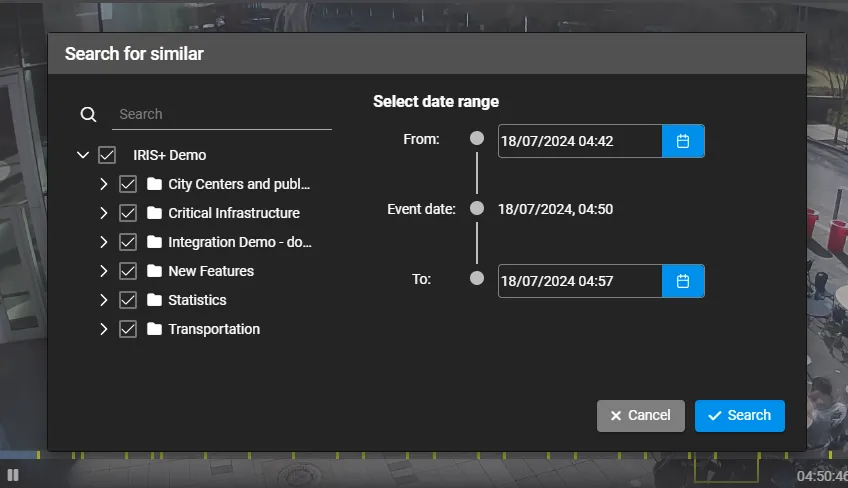Click the To date field 18/07/2024 04:57

(x=580, y=281)
